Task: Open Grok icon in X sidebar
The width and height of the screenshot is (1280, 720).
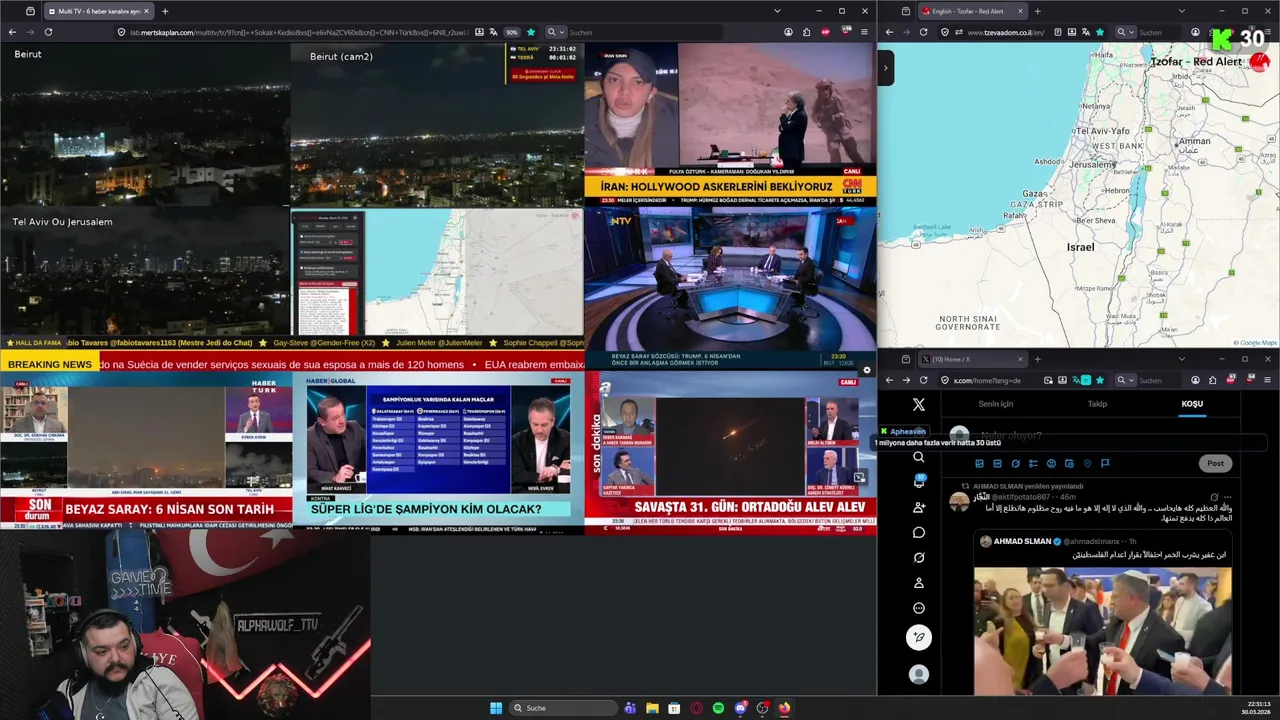Action: (x=919, y=557)
